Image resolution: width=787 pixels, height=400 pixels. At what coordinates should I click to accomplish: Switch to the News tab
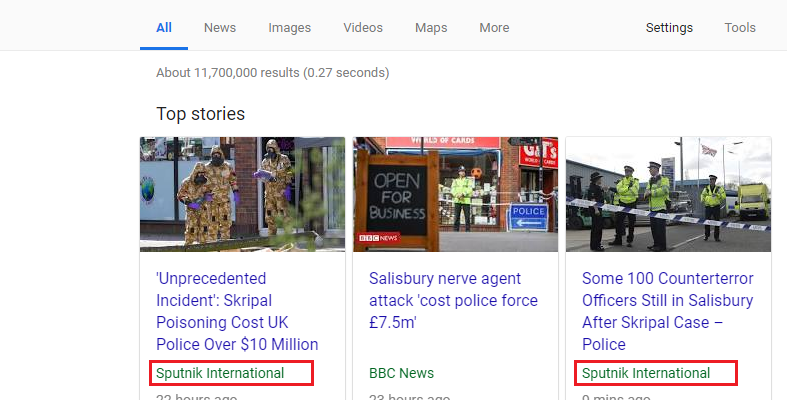tap(220, 28)
